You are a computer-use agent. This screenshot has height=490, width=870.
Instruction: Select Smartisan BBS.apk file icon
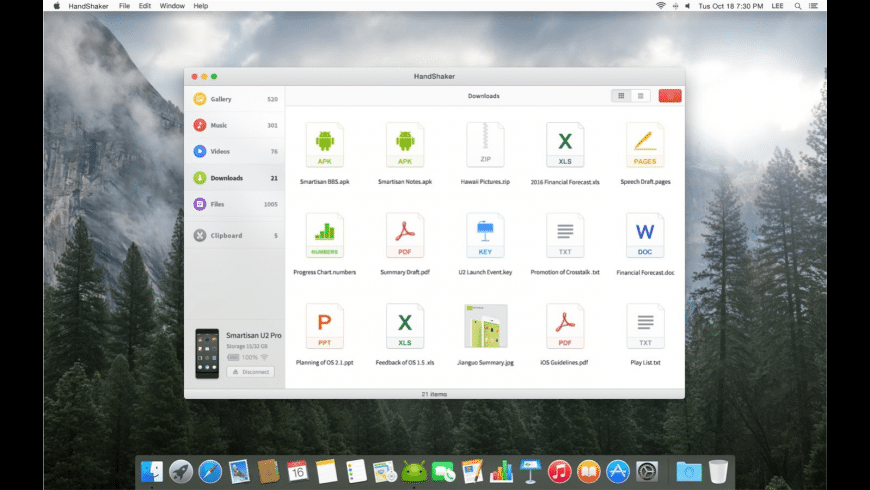click(325, 145)
